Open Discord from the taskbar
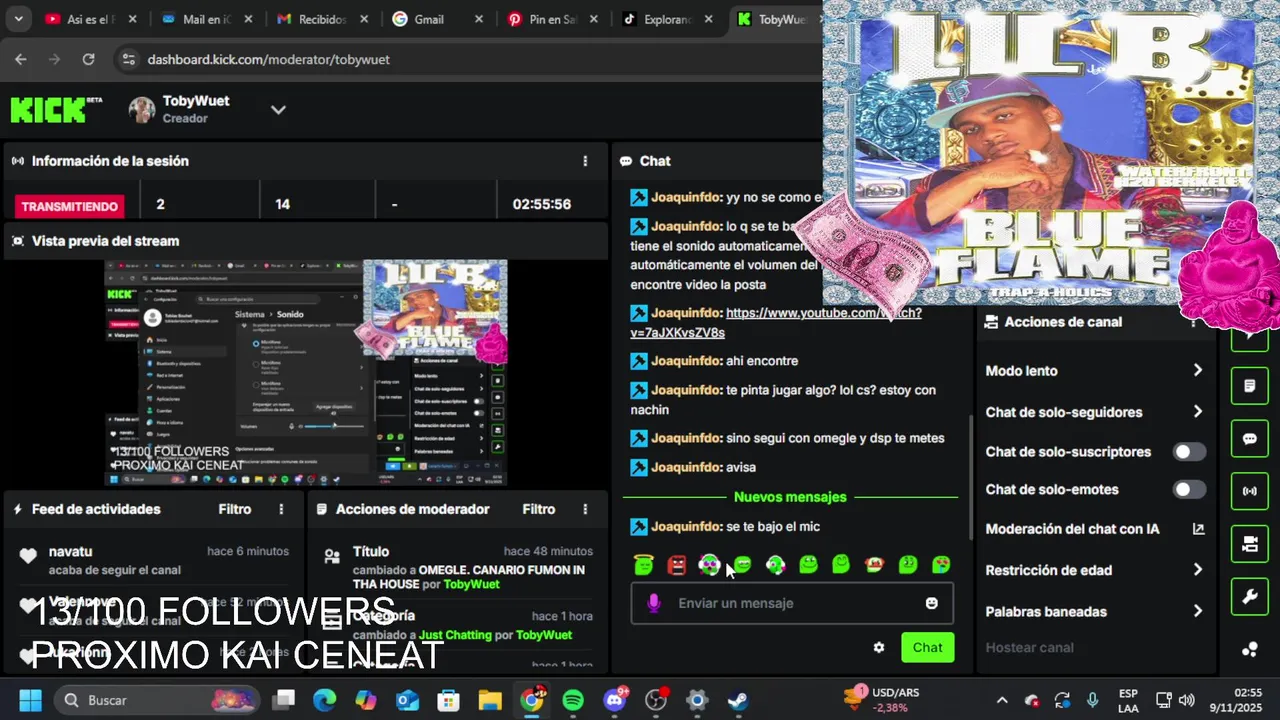1280x720 pixels. [614, 700]
